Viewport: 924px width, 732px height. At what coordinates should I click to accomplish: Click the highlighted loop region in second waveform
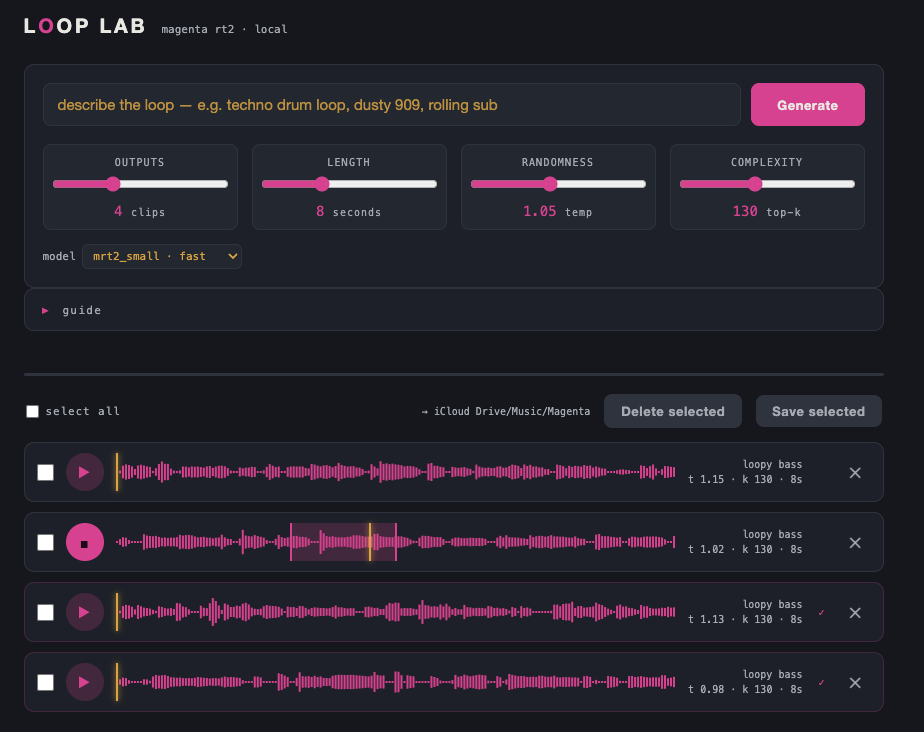(x=343, y=542)
